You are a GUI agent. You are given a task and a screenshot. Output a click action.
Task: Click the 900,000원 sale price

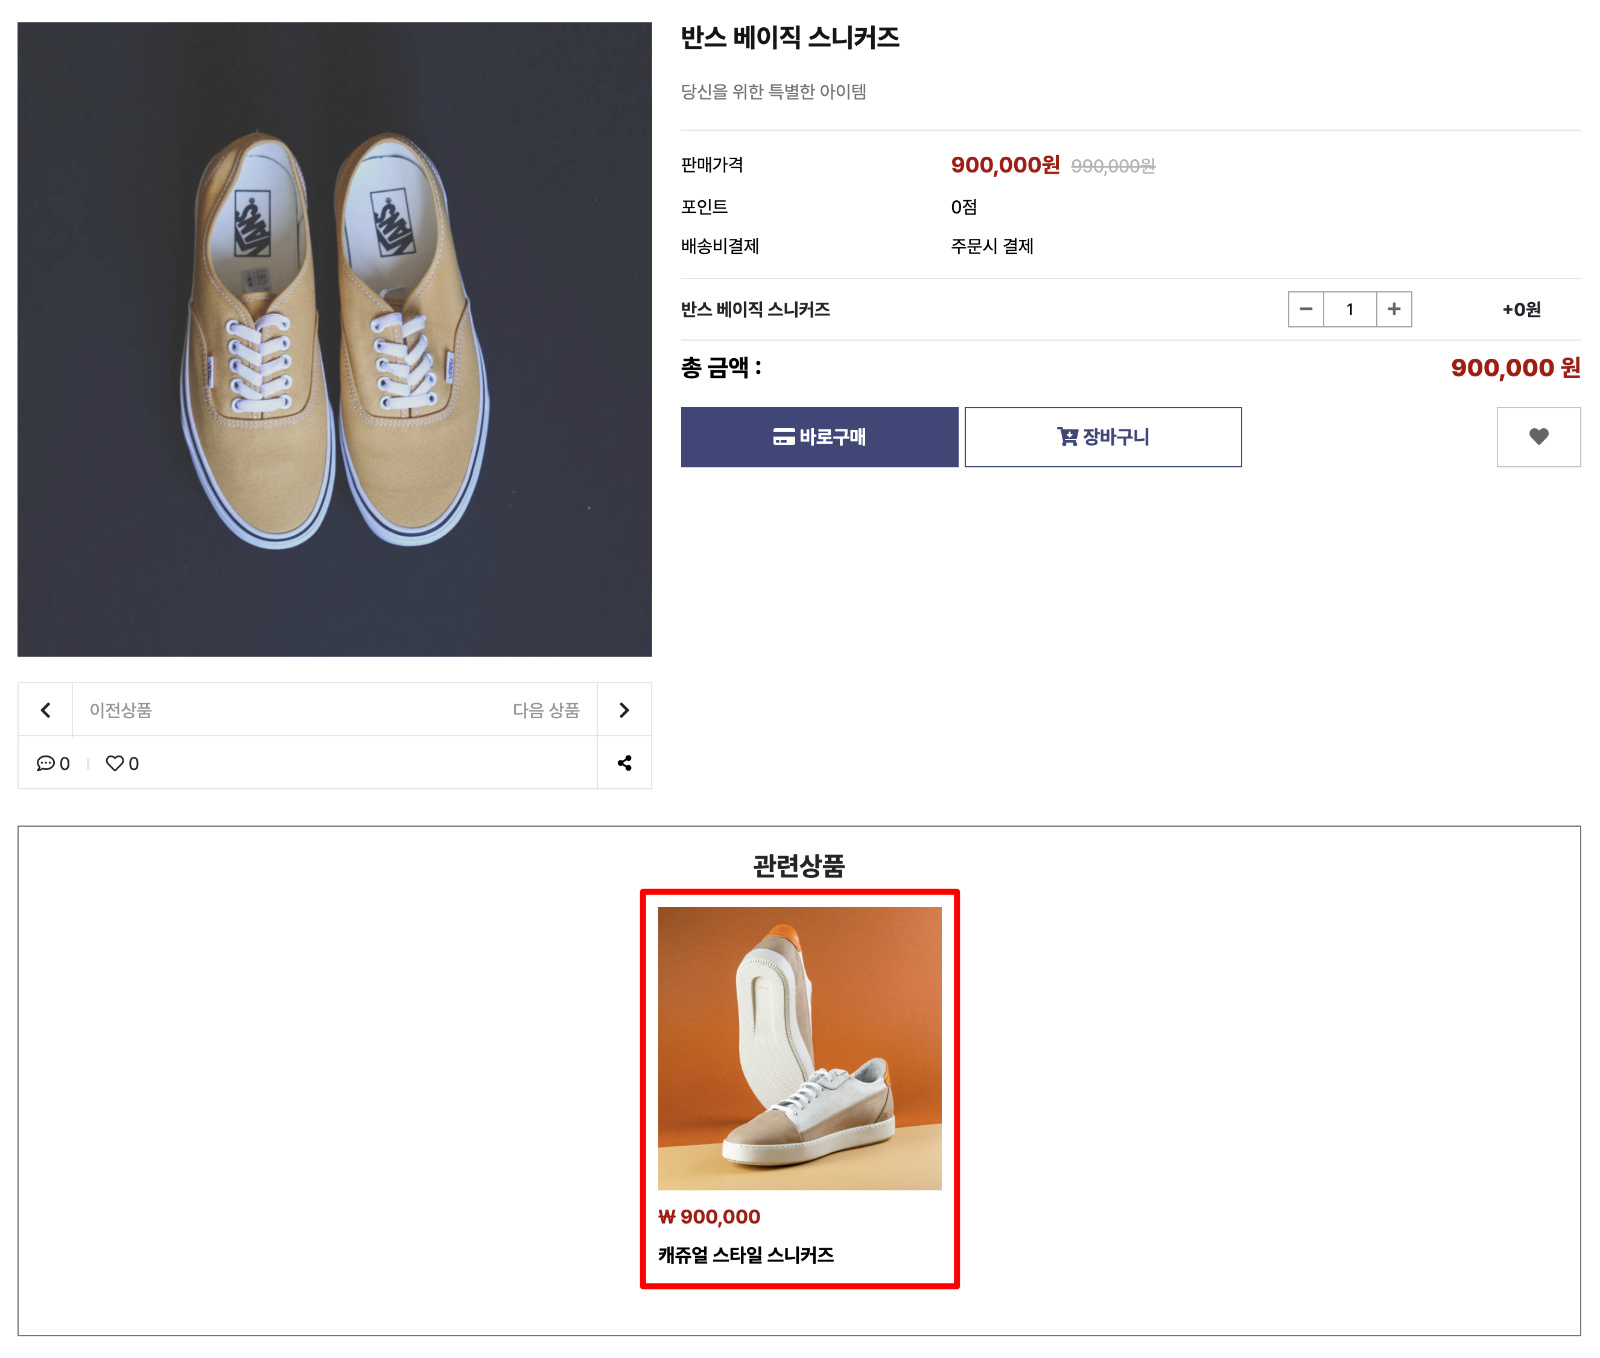coord(1005,165)
